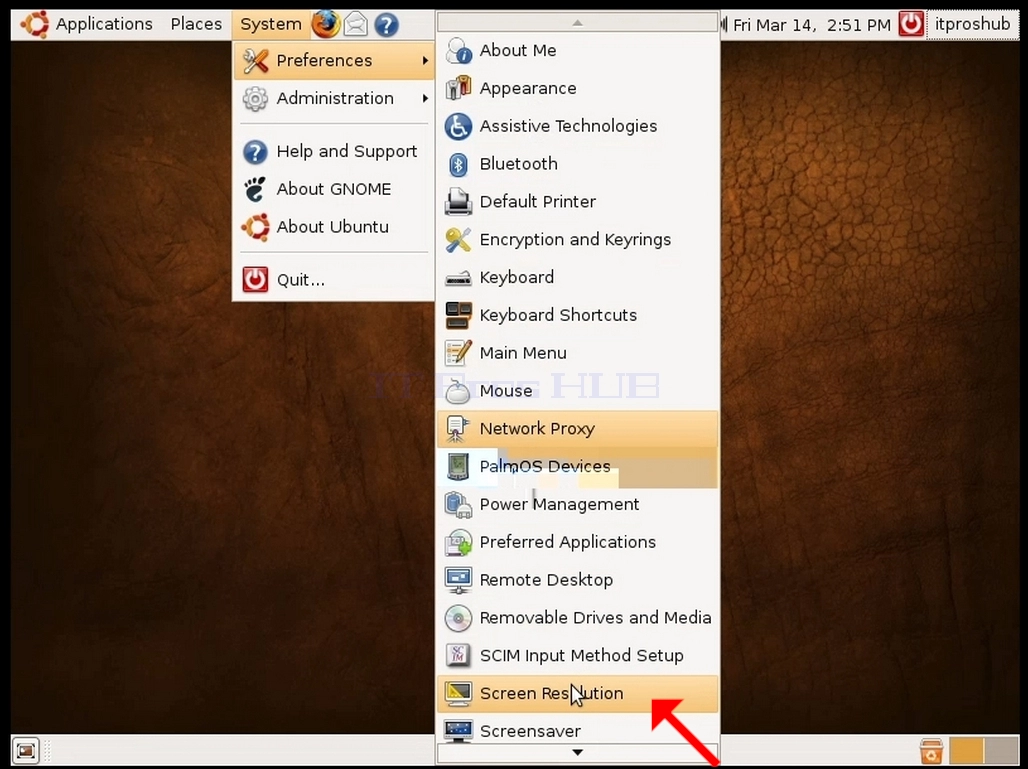Select Network Proxy

click(578, 429)
